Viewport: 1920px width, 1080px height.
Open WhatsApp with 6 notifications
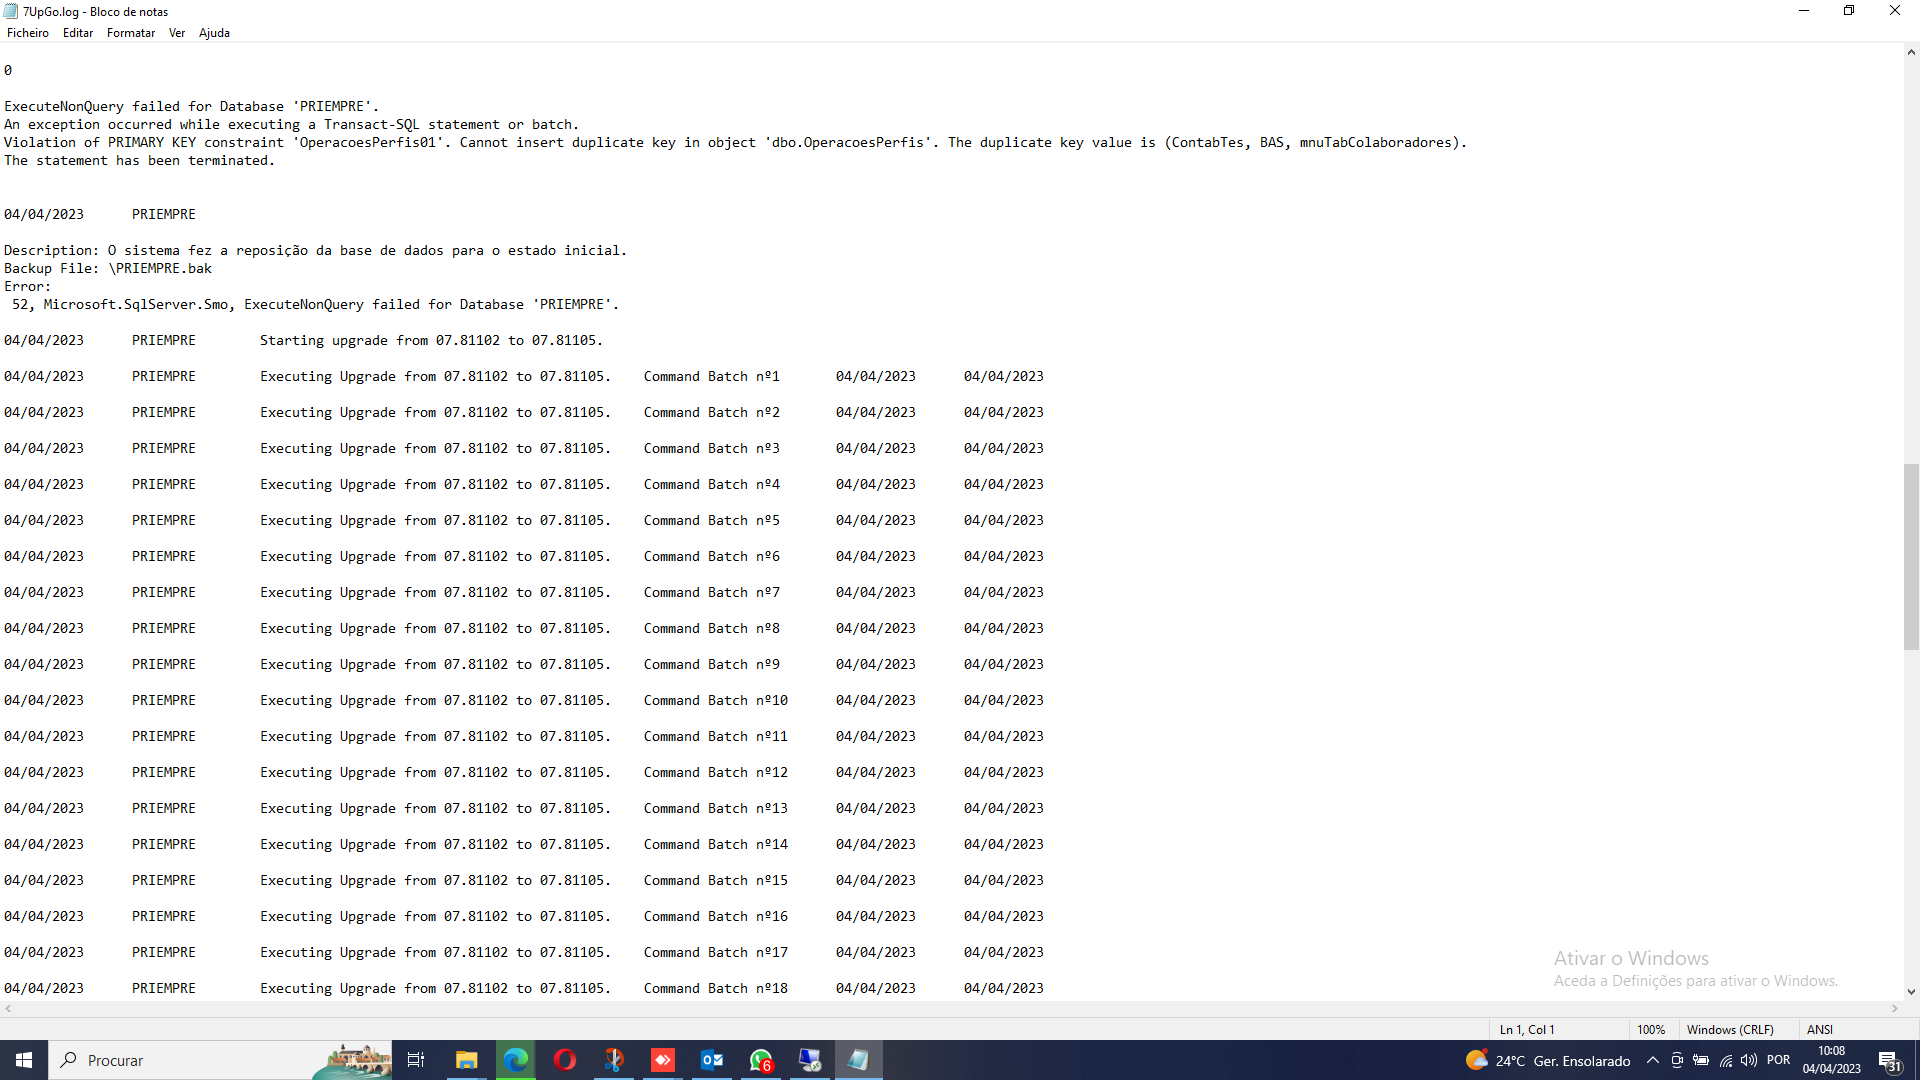[x=761, y=1060]
